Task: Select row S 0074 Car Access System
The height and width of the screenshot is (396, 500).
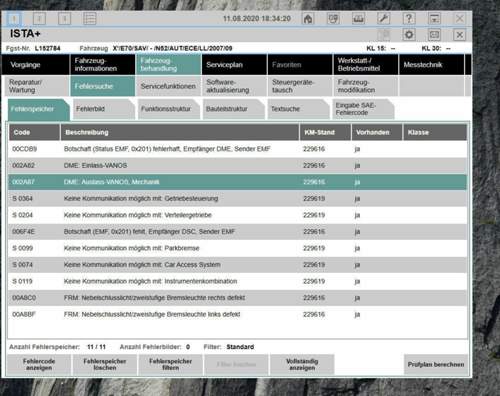Action: pos(237,265)
